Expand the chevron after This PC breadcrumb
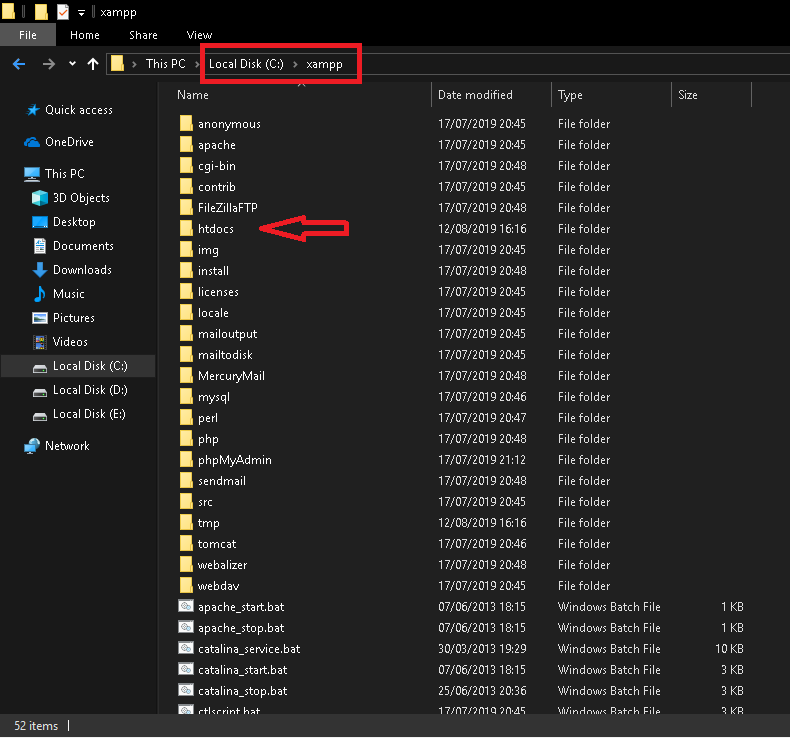Image resolution: width=790 pixels, height=738 pixels. pyautogui.click(x=197, y=64)
